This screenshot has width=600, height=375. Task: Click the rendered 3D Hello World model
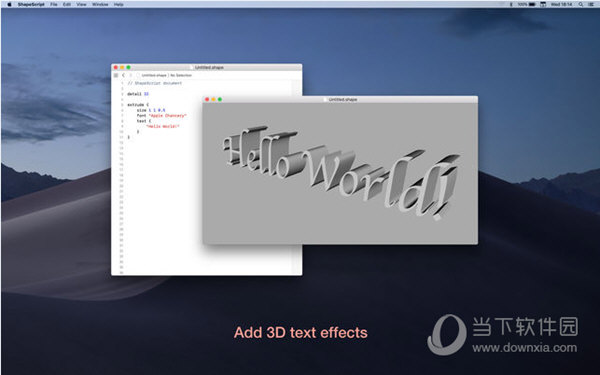click(x=341, y=172)
